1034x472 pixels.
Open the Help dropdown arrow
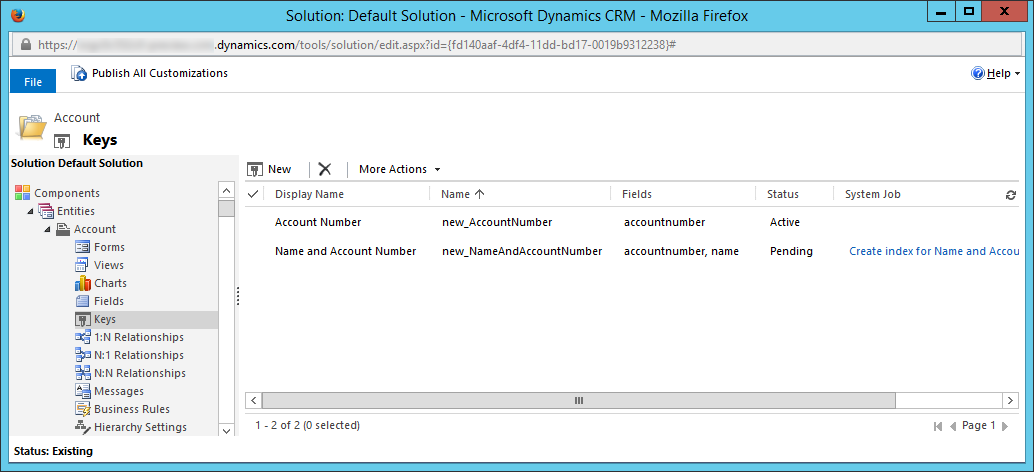coord(1017,74)
